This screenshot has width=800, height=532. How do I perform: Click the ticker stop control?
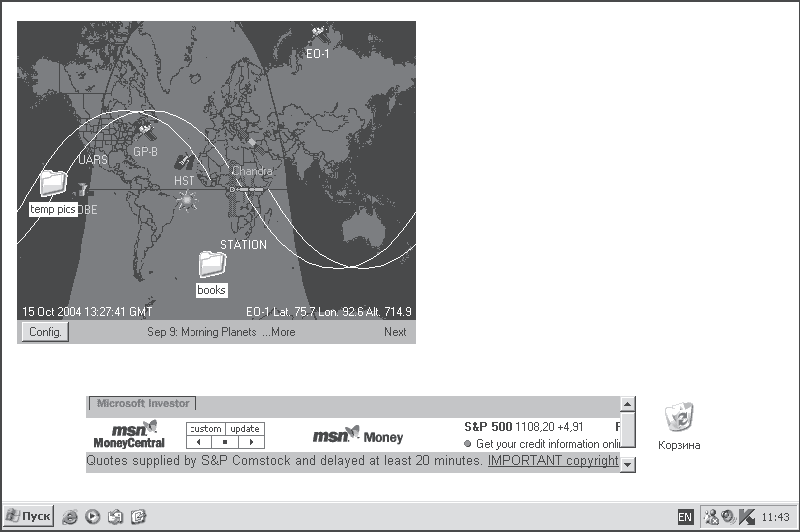tap(225, 442)
